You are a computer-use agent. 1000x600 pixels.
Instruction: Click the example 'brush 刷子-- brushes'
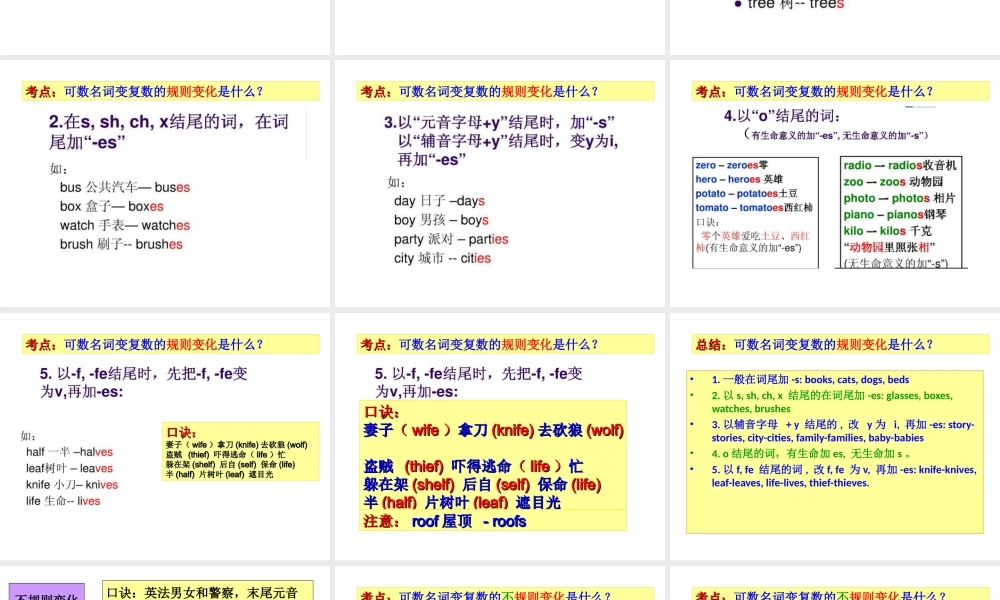point(121,244)
